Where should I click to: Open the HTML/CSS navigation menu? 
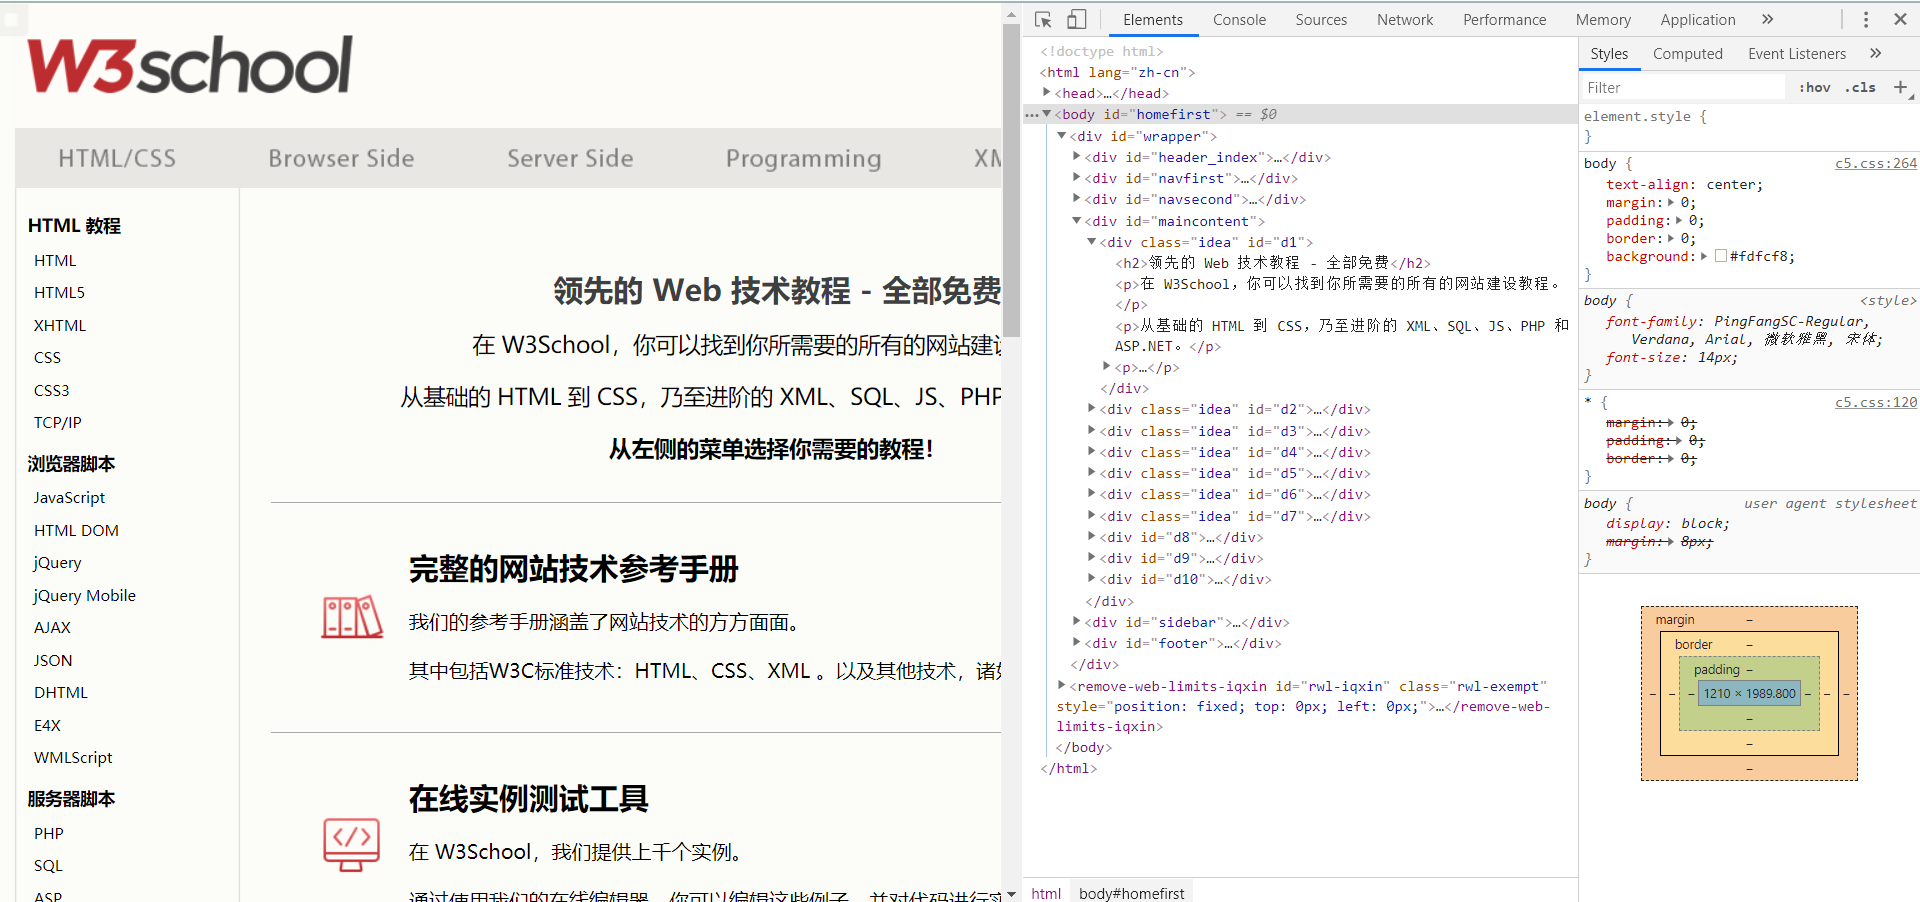pos(117,158)
